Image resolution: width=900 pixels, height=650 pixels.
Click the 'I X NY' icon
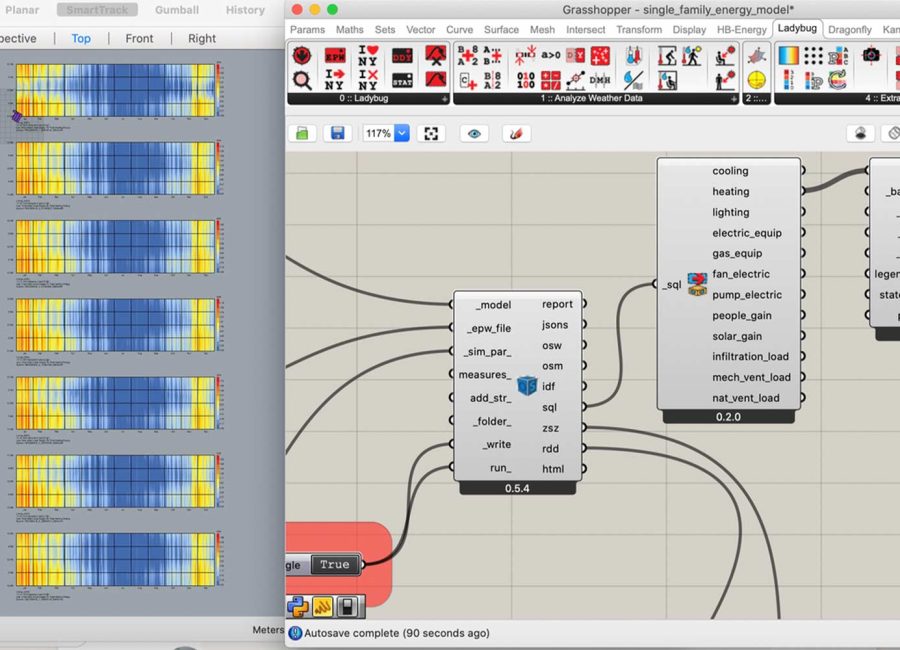[368, 80]
